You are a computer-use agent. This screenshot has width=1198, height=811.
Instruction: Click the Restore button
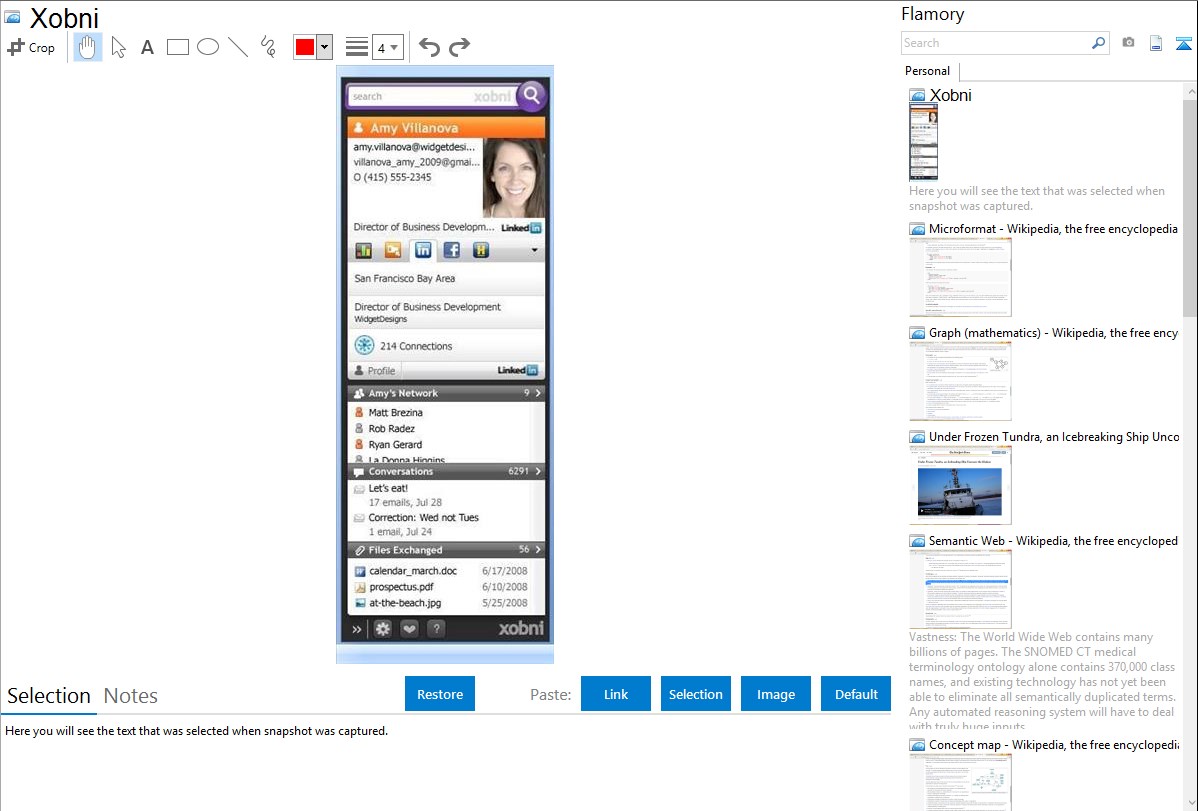(440, 694)
